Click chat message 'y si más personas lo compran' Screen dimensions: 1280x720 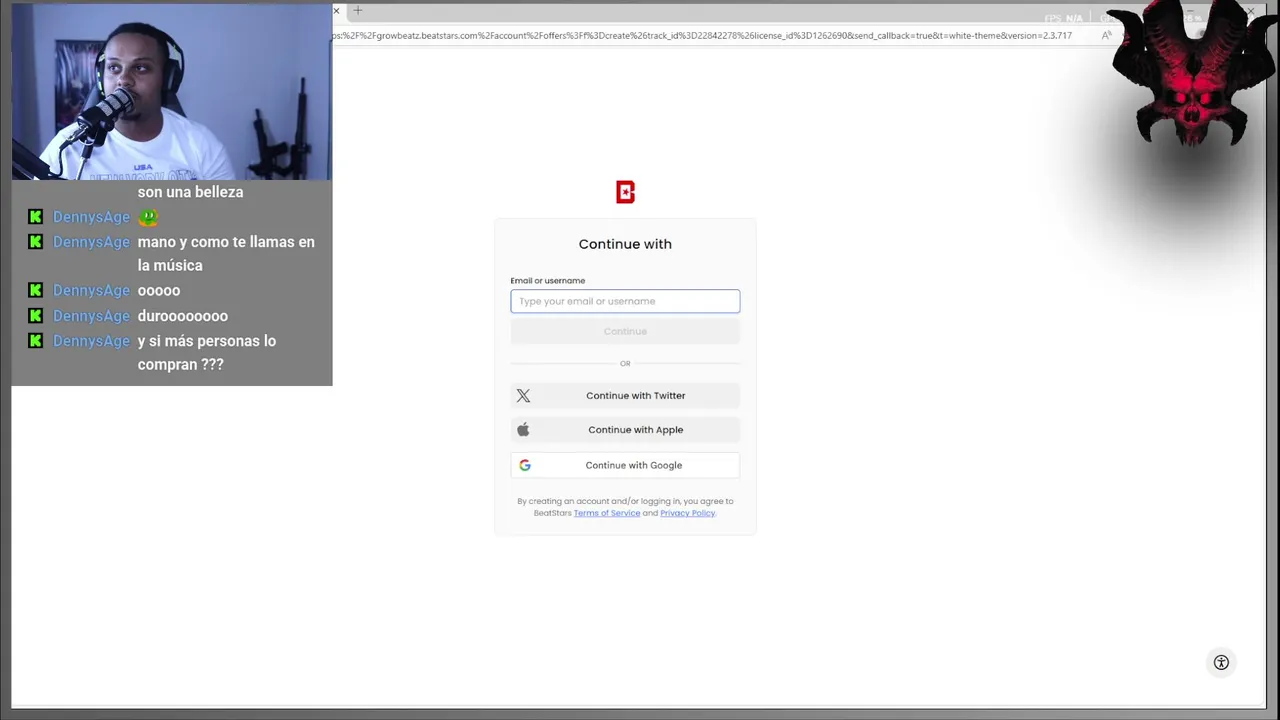click(x=207, y=353)
